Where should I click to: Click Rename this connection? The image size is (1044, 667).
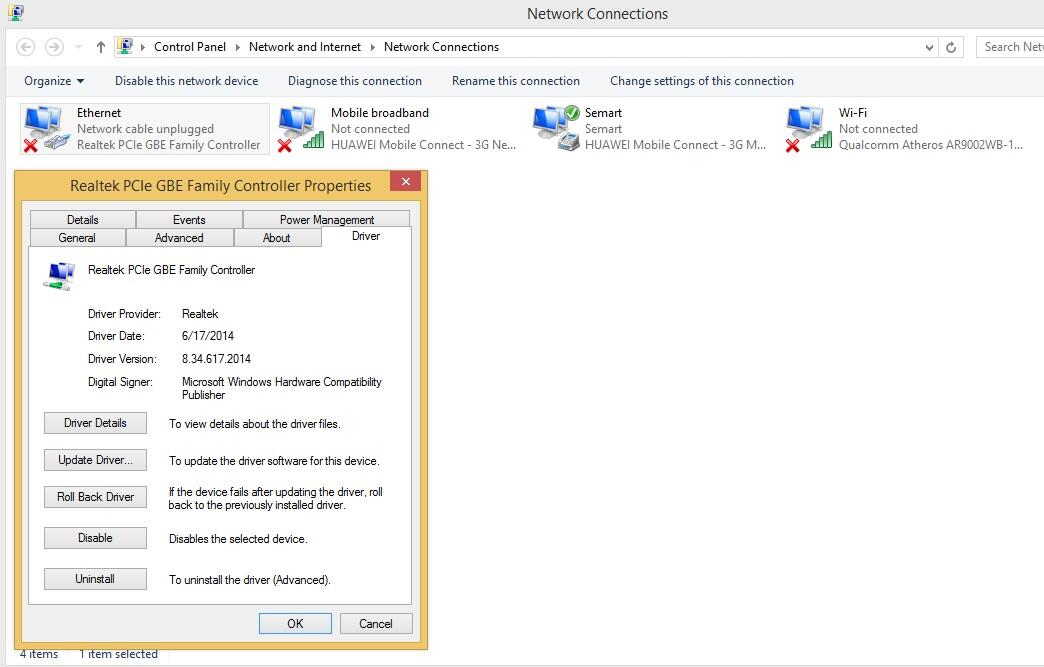(515, 81)
